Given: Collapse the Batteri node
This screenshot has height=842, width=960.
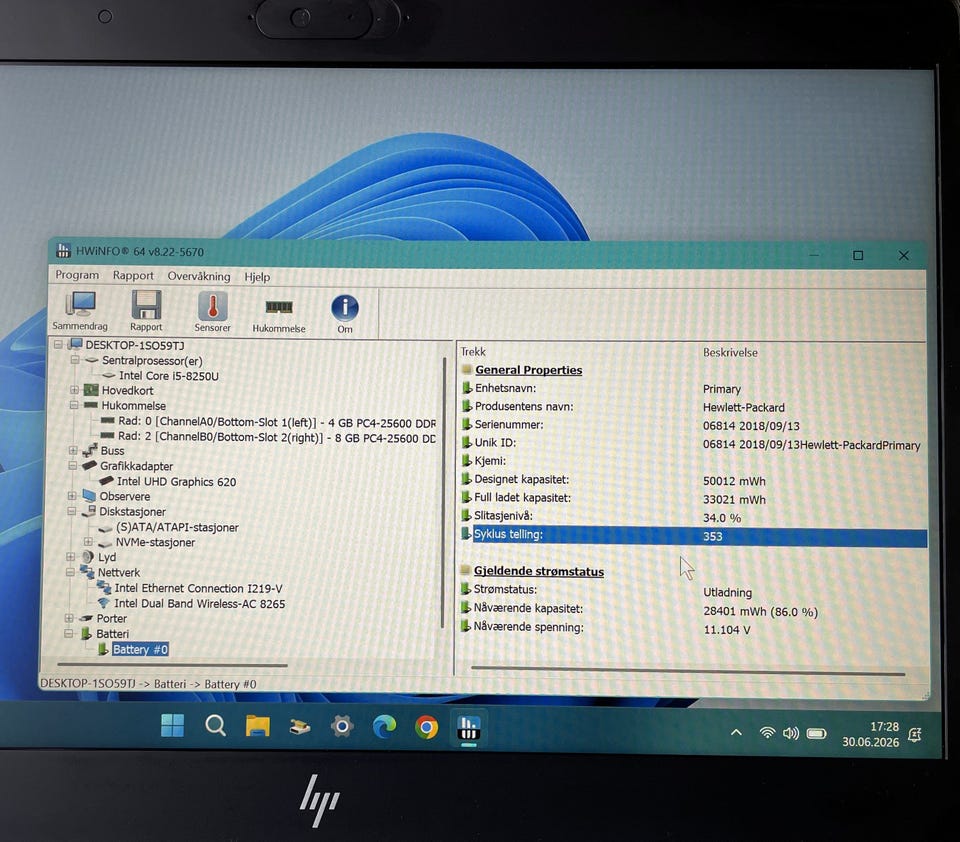Looking at the screenshot, I should click(69, 634).
